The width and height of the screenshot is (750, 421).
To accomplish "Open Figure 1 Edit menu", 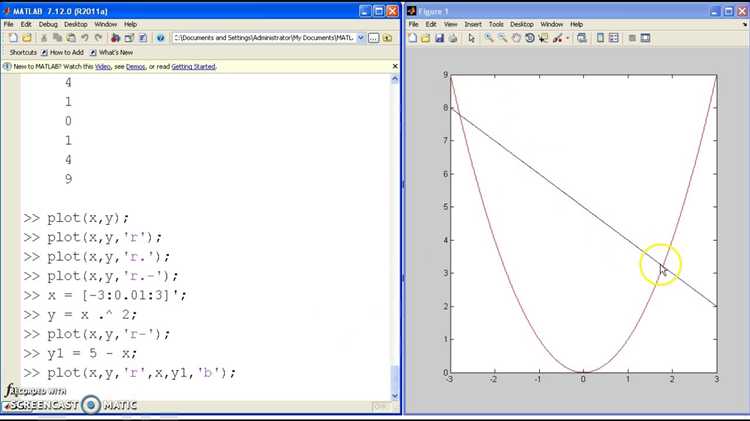I will [431, 24].
